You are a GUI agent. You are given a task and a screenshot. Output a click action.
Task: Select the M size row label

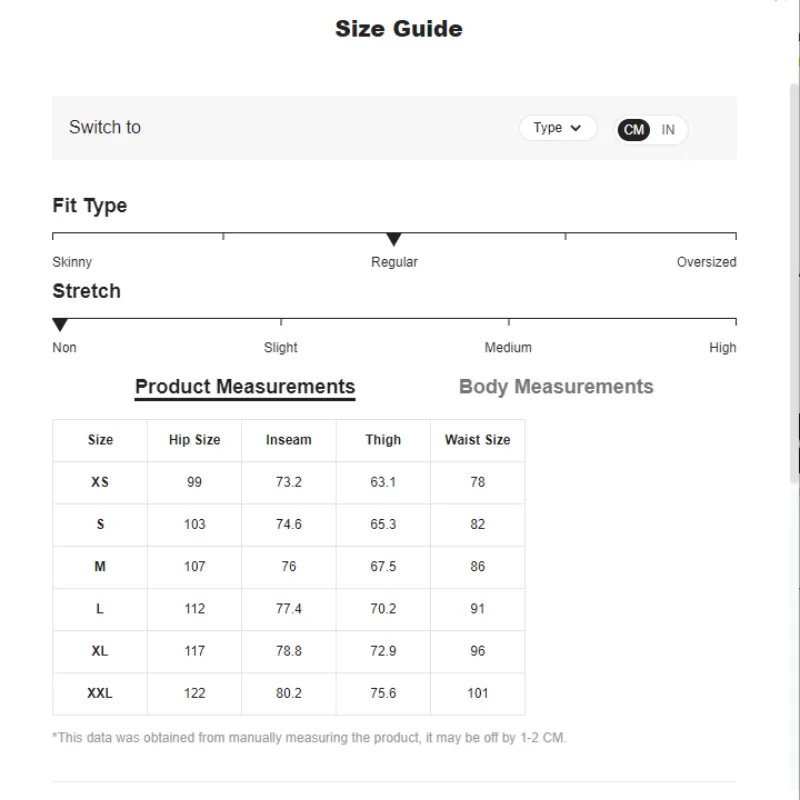click(x=100, y=567)
